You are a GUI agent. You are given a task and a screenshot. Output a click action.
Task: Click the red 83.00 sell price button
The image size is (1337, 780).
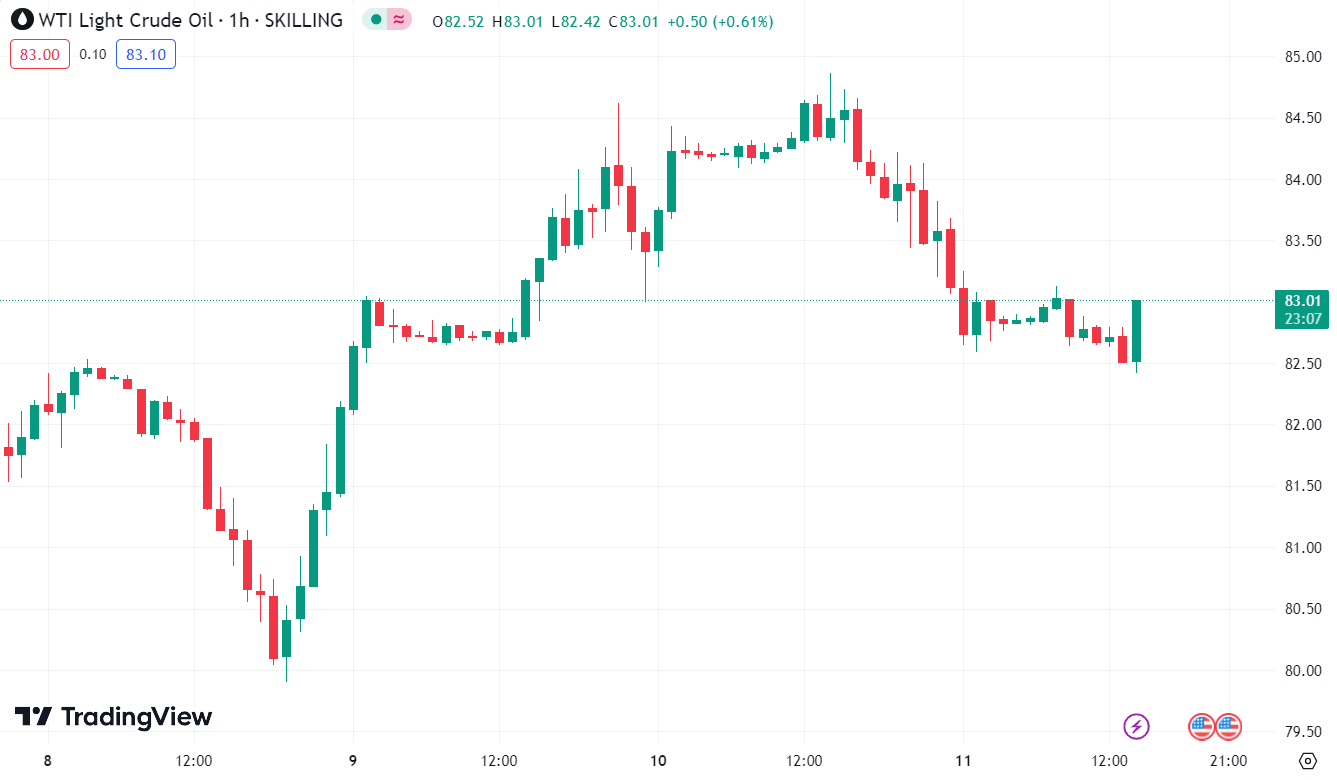coord(40,54)
